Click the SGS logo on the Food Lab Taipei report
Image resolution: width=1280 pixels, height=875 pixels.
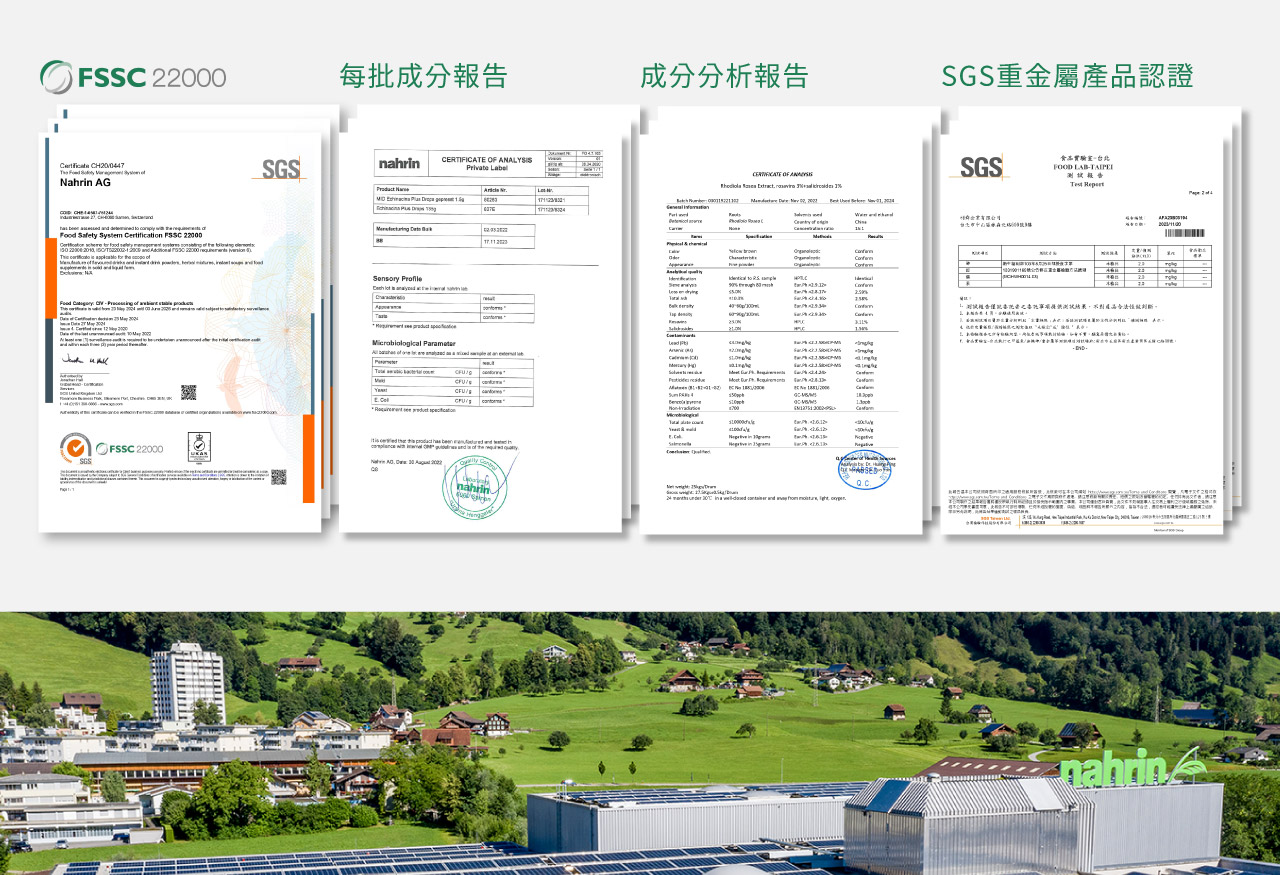[982, 167]
